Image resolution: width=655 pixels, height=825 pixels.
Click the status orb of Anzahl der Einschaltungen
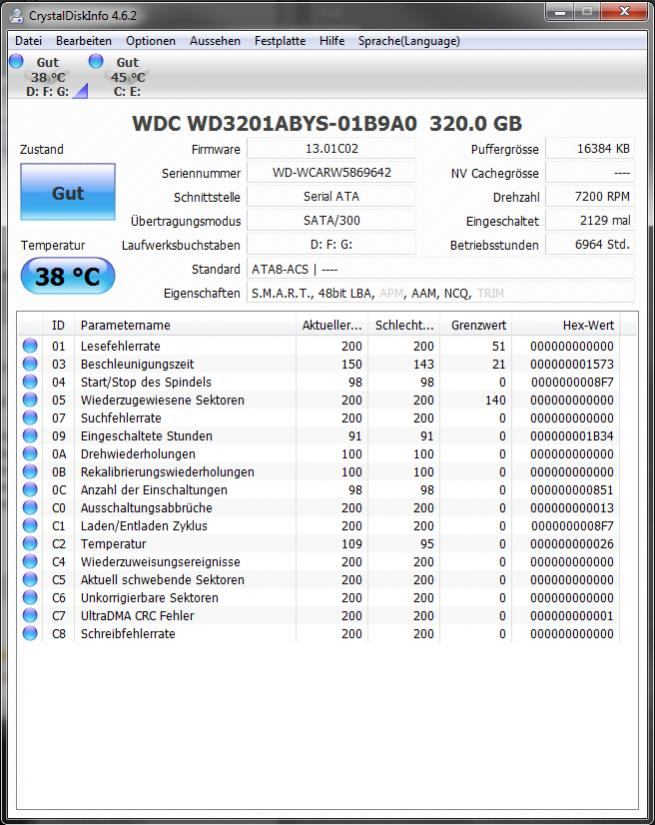pyautogui.click(x=30, y=489)
